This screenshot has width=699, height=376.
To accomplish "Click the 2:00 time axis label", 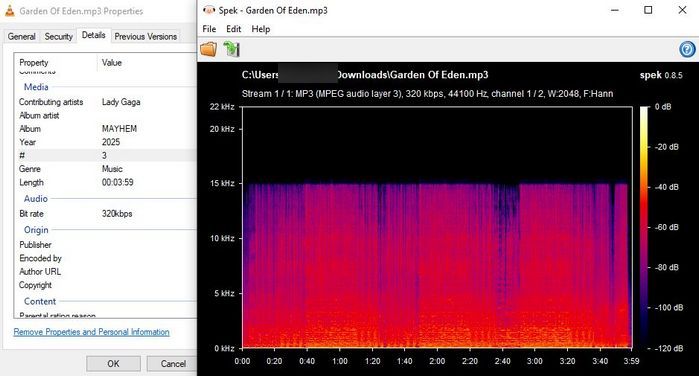I will click(437, 361).
